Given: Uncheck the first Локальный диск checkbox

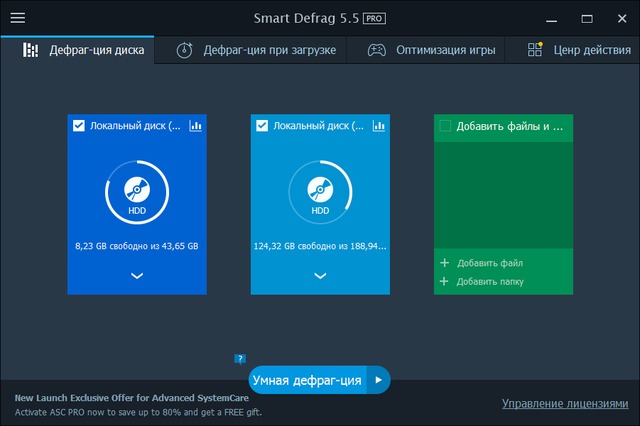Looking at the screenshot, I should pos(79,126).
